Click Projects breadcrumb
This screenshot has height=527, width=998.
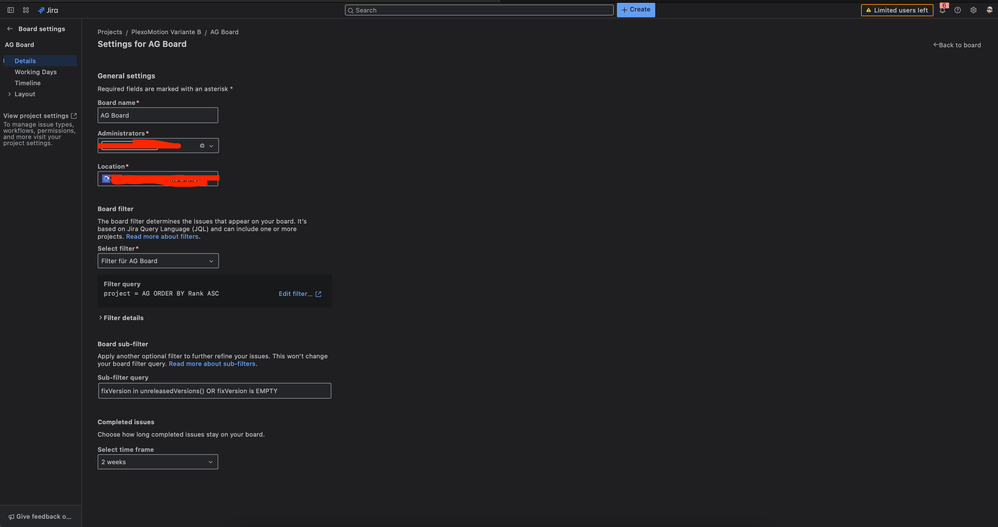[109, 32]
